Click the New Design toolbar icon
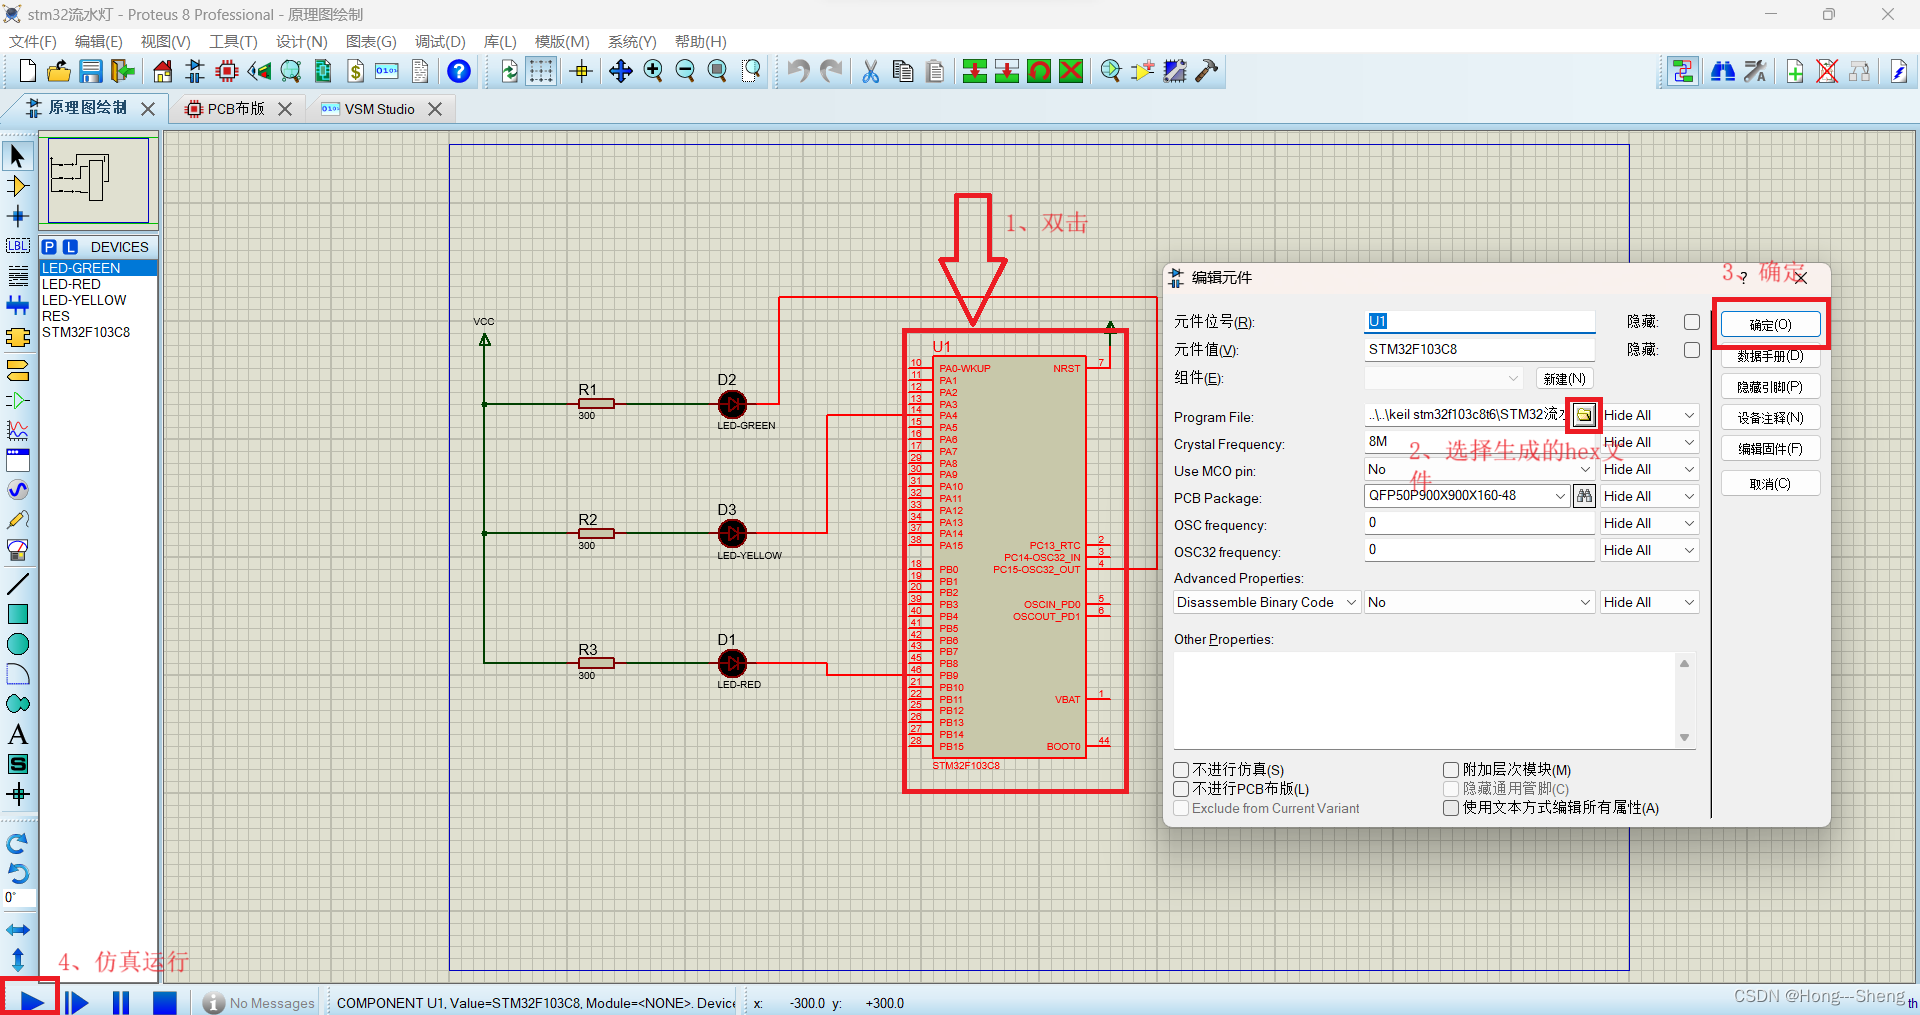 point(27,71)
